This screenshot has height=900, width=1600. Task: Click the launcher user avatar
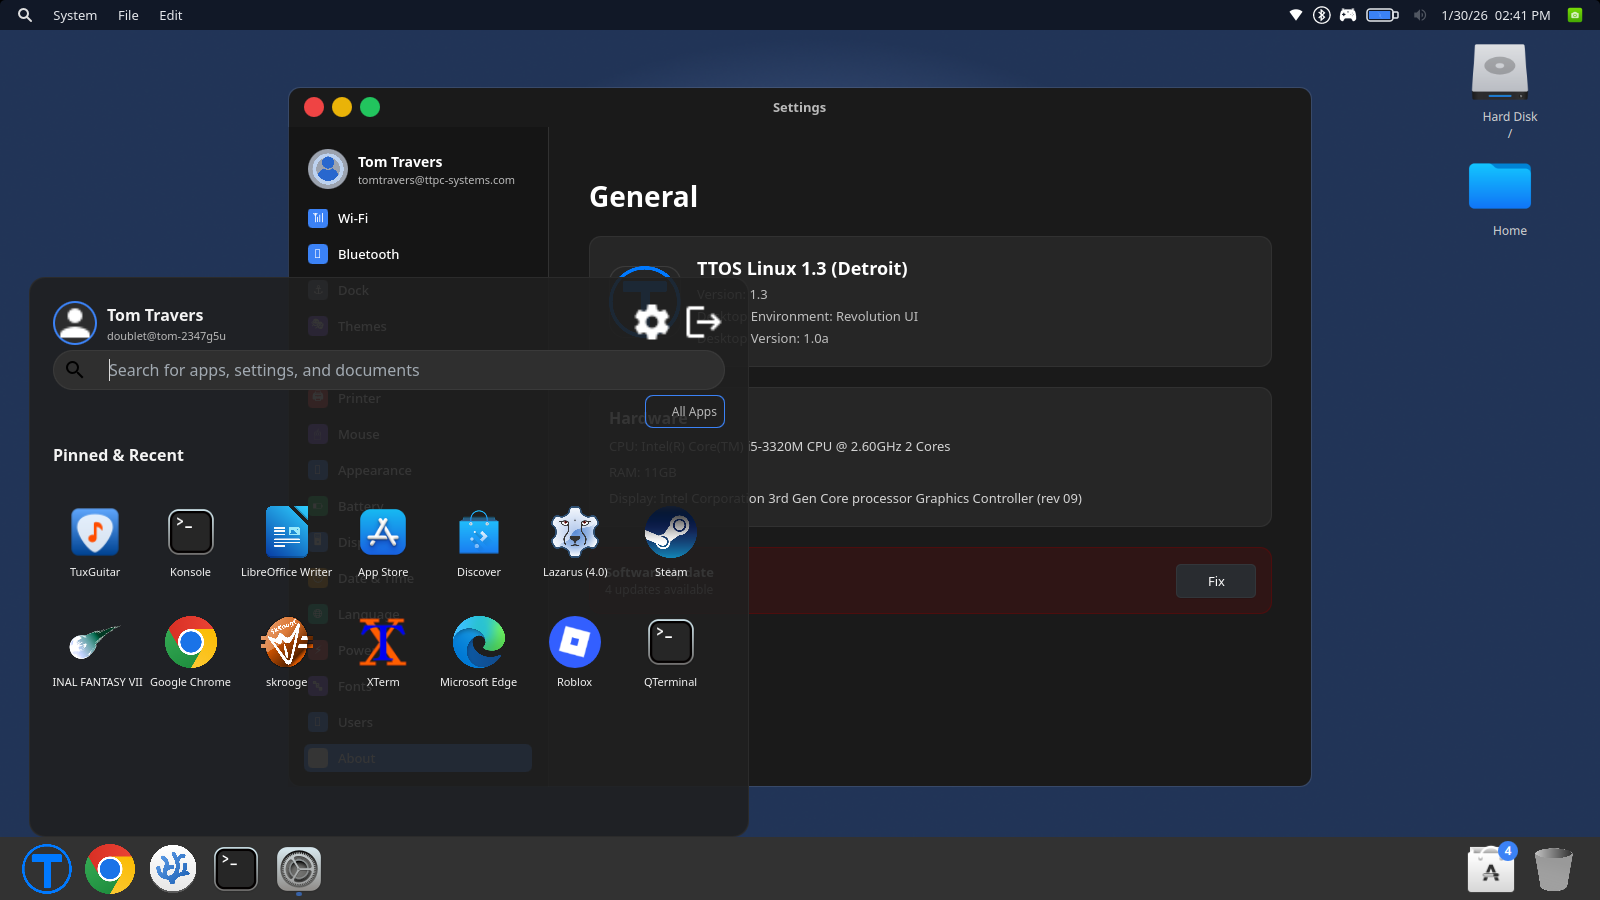(75, 323)
